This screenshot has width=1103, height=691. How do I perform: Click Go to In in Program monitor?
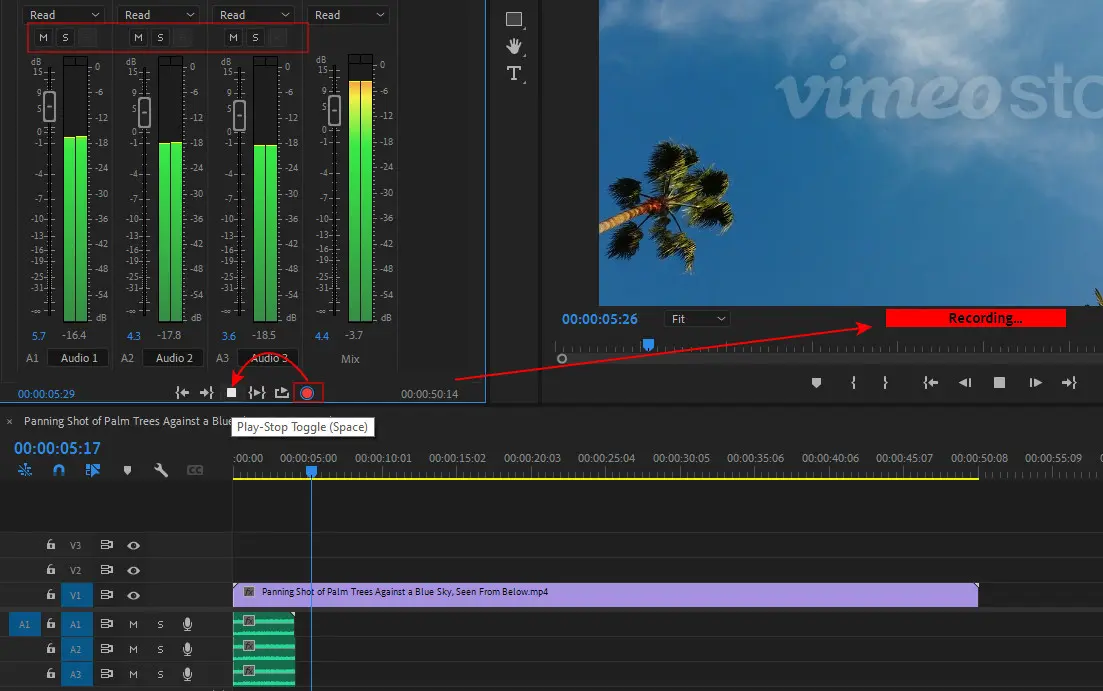(x=930, y=383)
